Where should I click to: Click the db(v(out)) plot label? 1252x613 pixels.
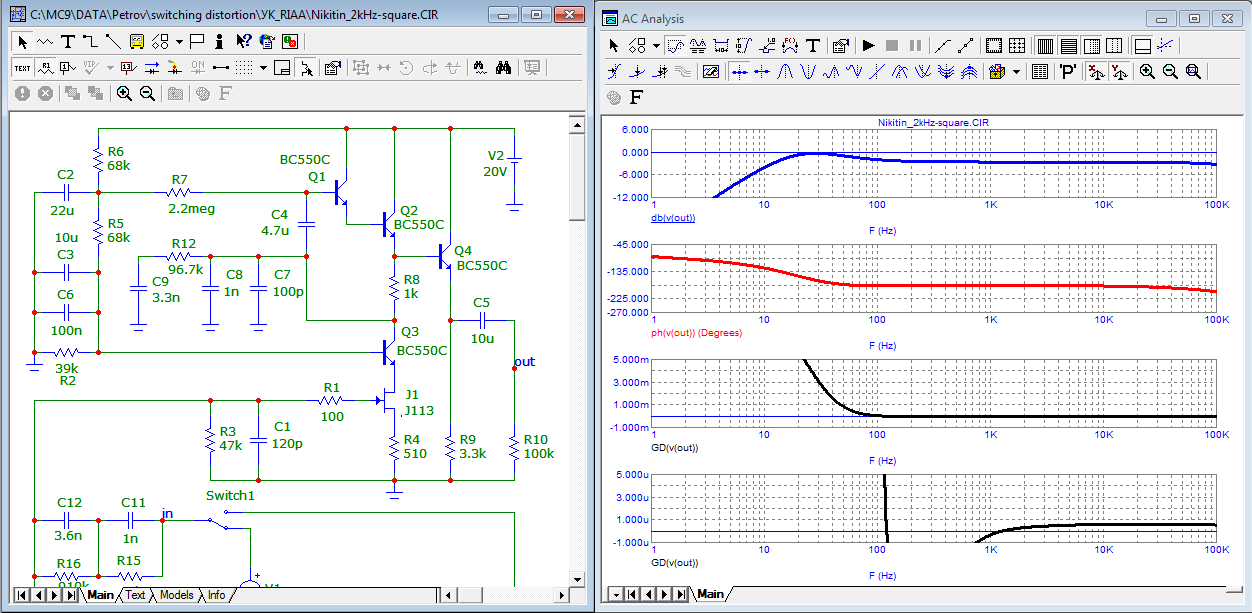coord(672,217)
